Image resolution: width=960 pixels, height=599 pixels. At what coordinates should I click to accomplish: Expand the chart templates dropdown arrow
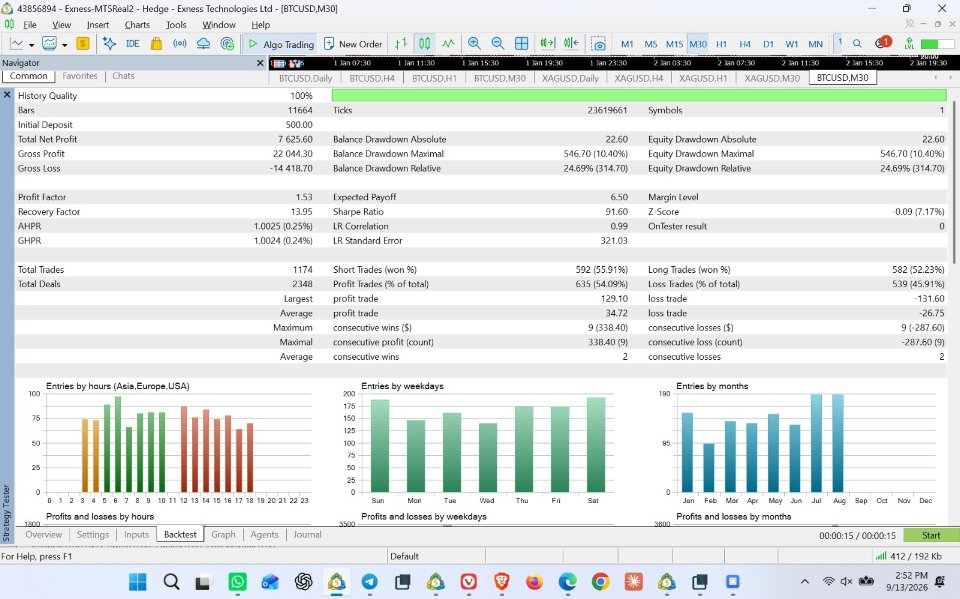point(64,45)
